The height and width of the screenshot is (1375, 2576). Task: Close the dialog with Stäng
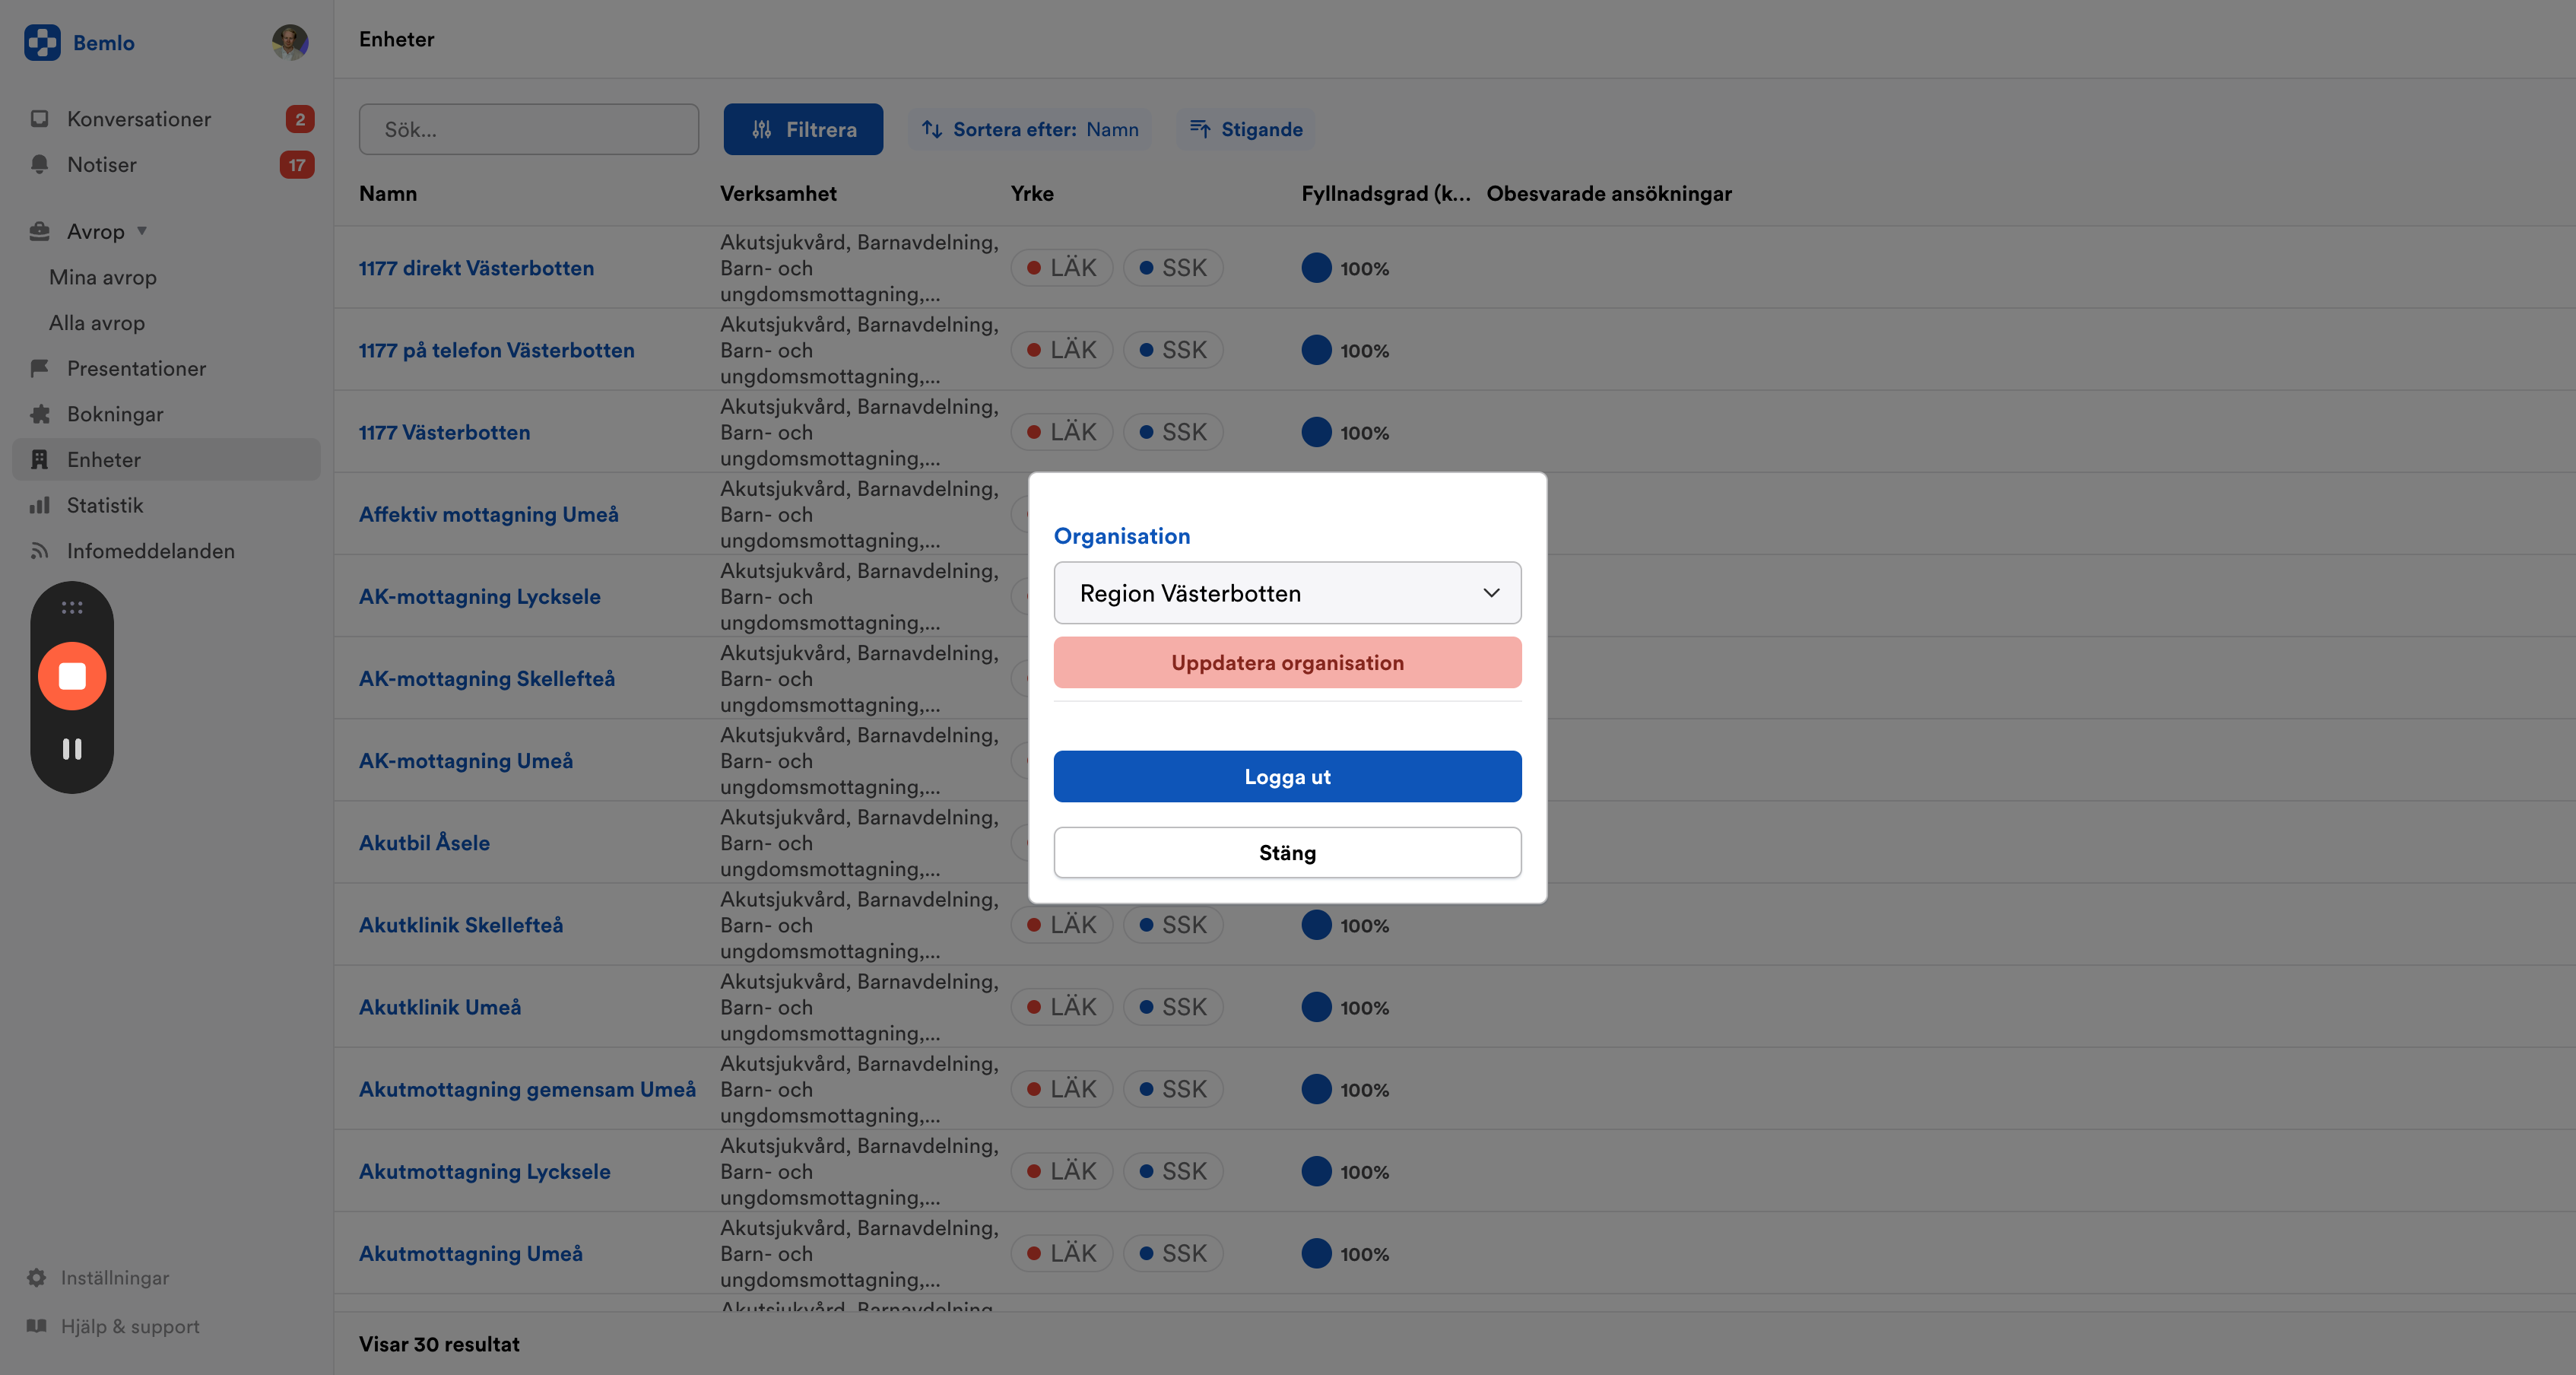click(1287, 852)
